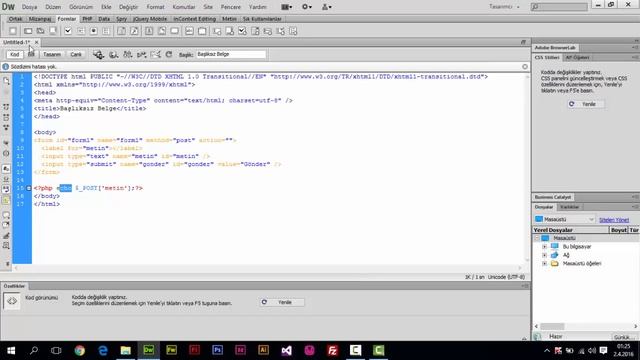The height and width of the screenshot is (360, 640).
Task: Open the Site management dropdown in application bar
Action: pyautogui.click(x=327, y=7)
